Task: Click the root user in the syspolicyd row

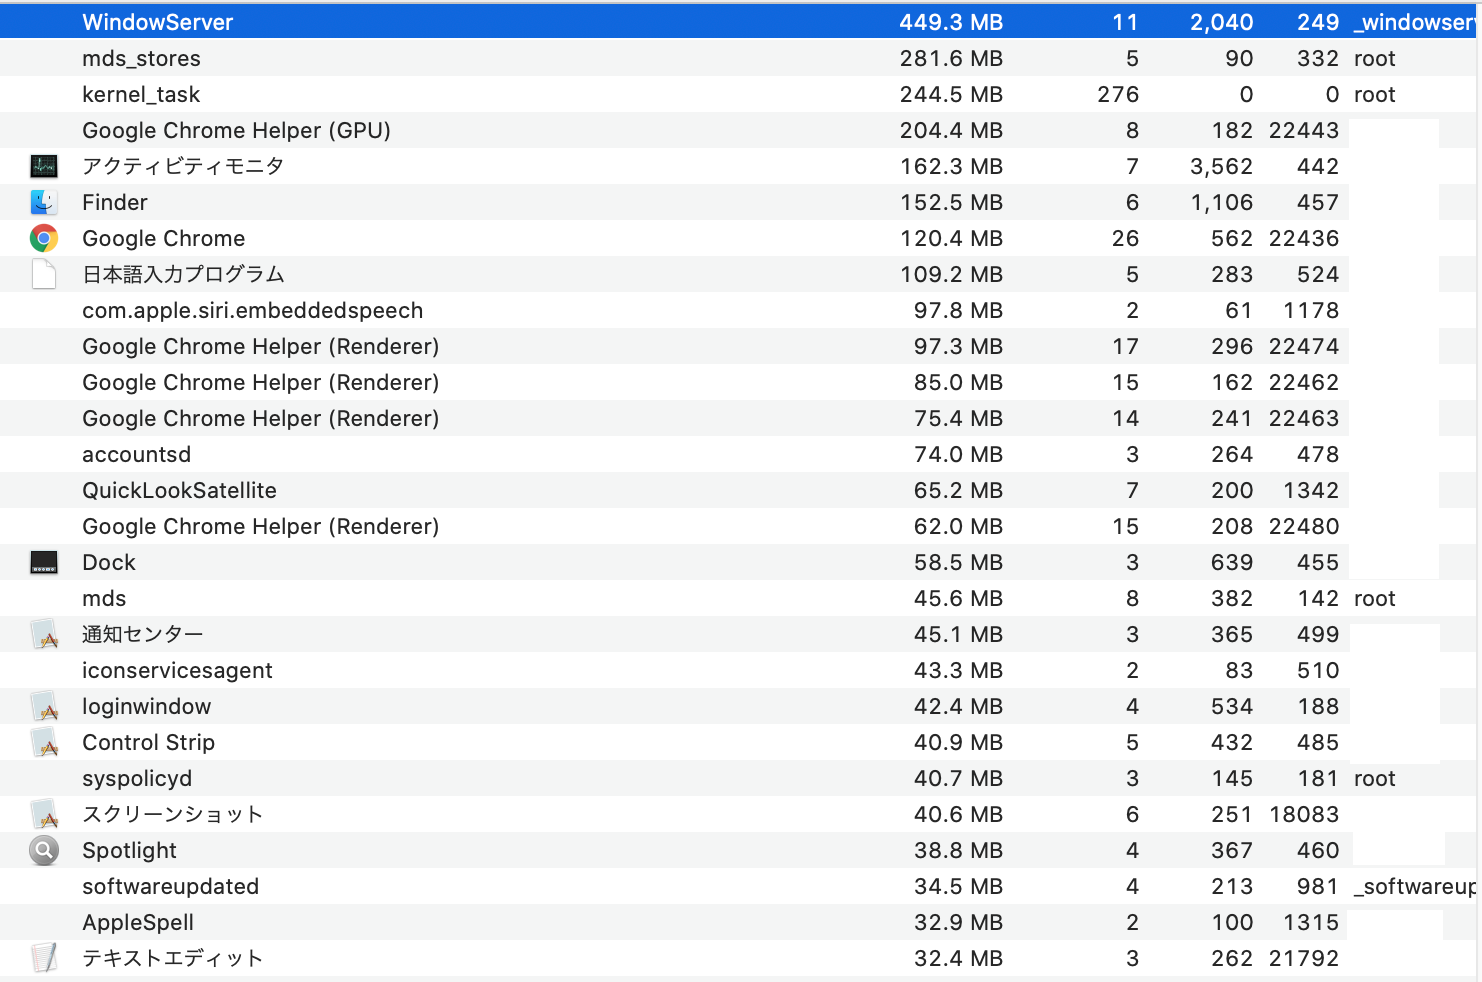Action: pos(1375,778)
